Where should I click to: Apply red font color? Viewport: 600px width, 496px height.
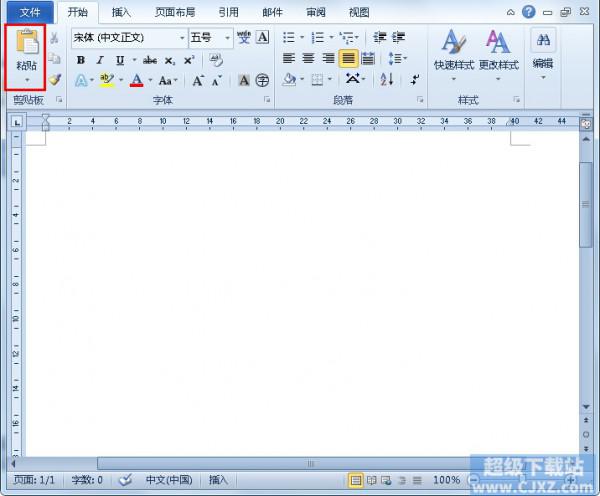click(137, 80)
